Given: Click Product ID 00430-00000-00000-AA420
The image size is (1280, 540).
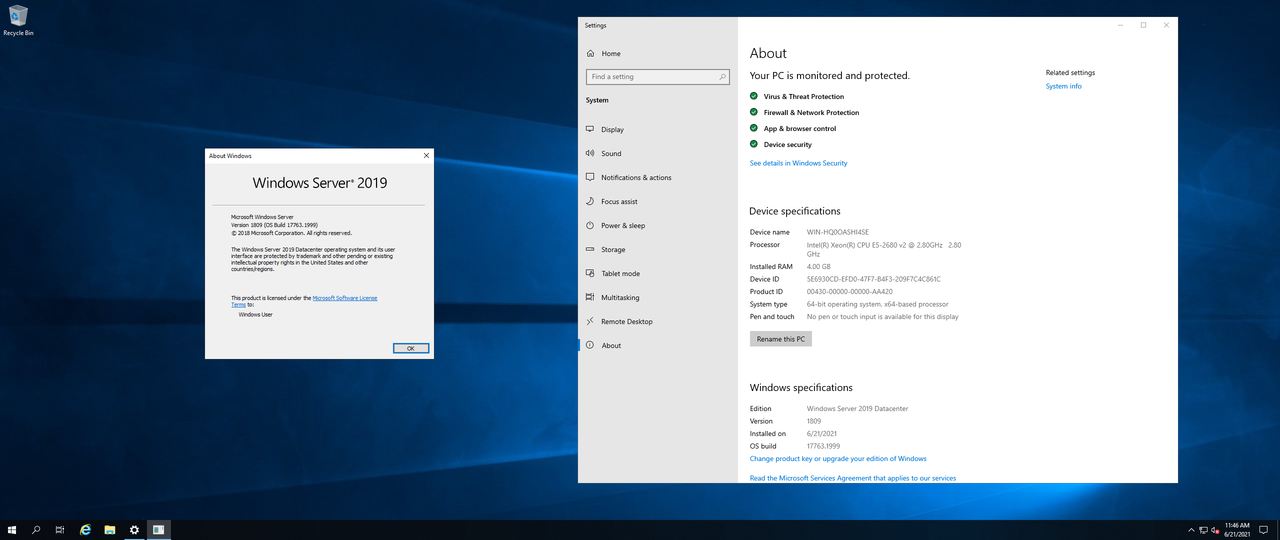Looking at the screenshot, I should coord(850,291).
